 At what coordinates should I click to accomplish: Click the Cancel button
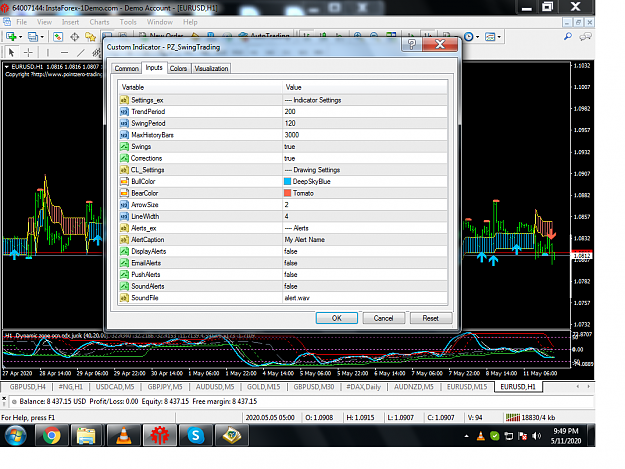pyautogui.click(x=383, y=318)
